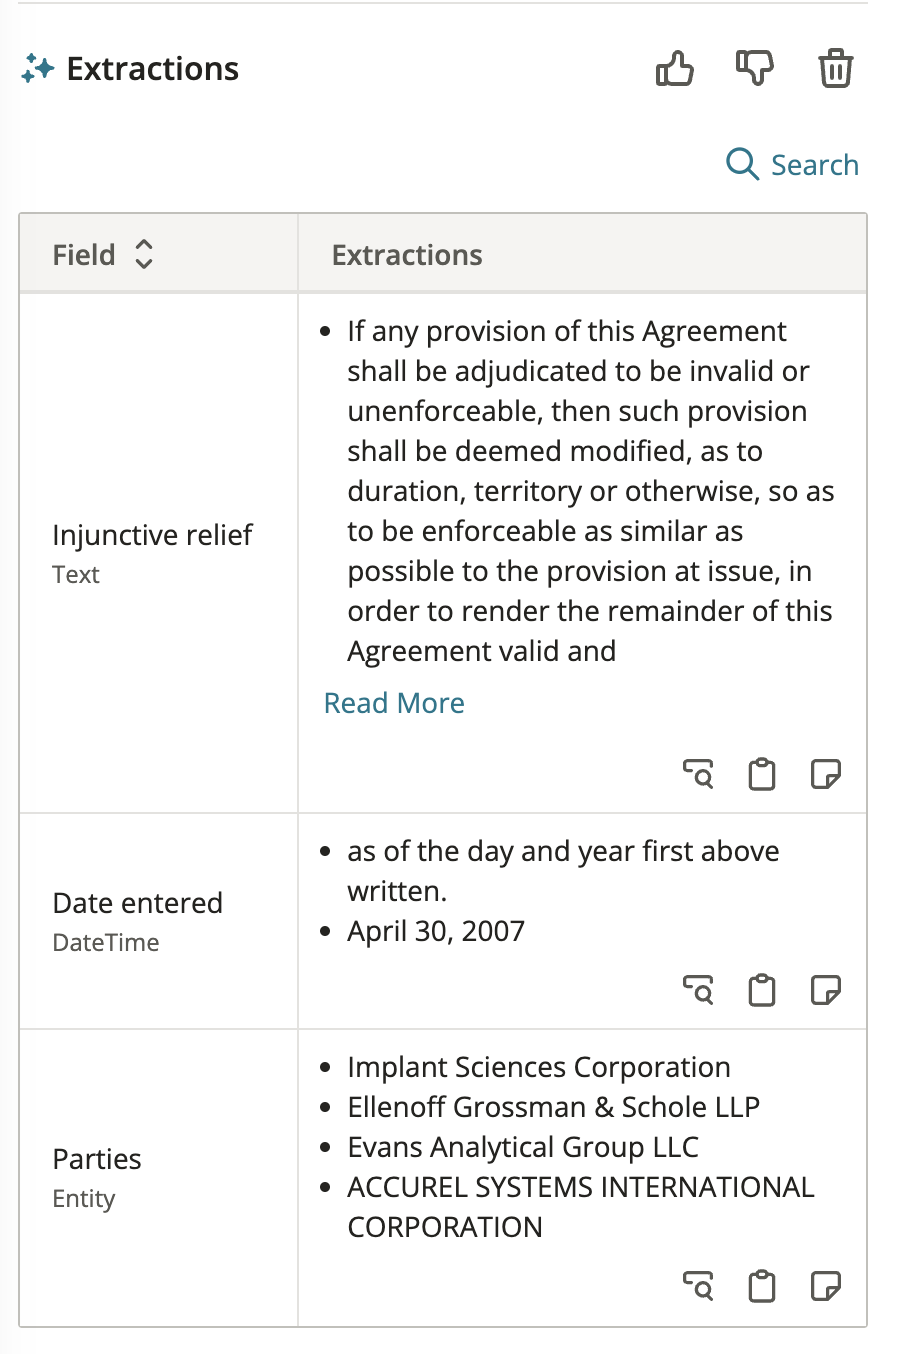Copy the Parties list to clipboard
The height and width of the screenshot is (1354, 900).
coord(762,1286)
